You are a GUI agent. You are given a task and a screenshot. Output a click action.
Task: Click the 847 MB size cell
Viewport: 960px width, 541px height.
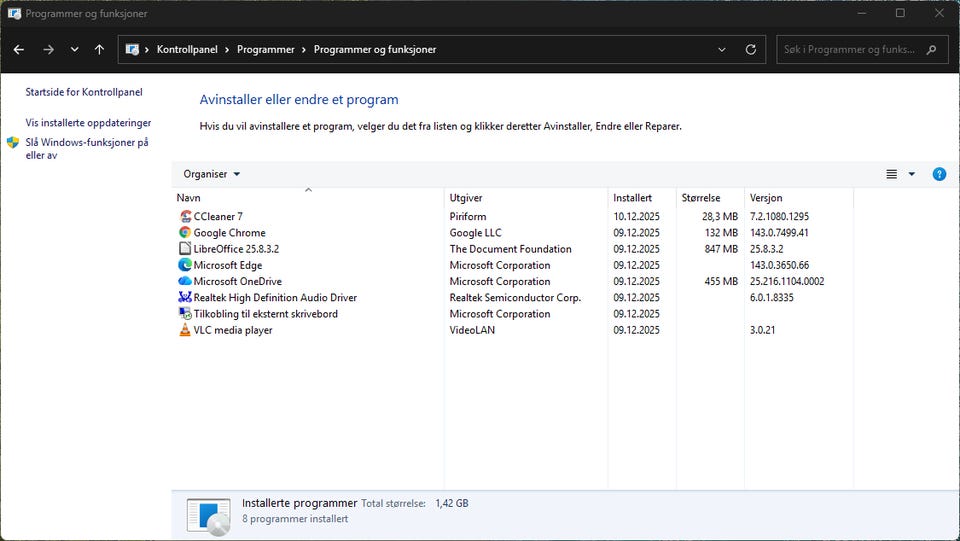pyautogui.click(x=721, y=248)
